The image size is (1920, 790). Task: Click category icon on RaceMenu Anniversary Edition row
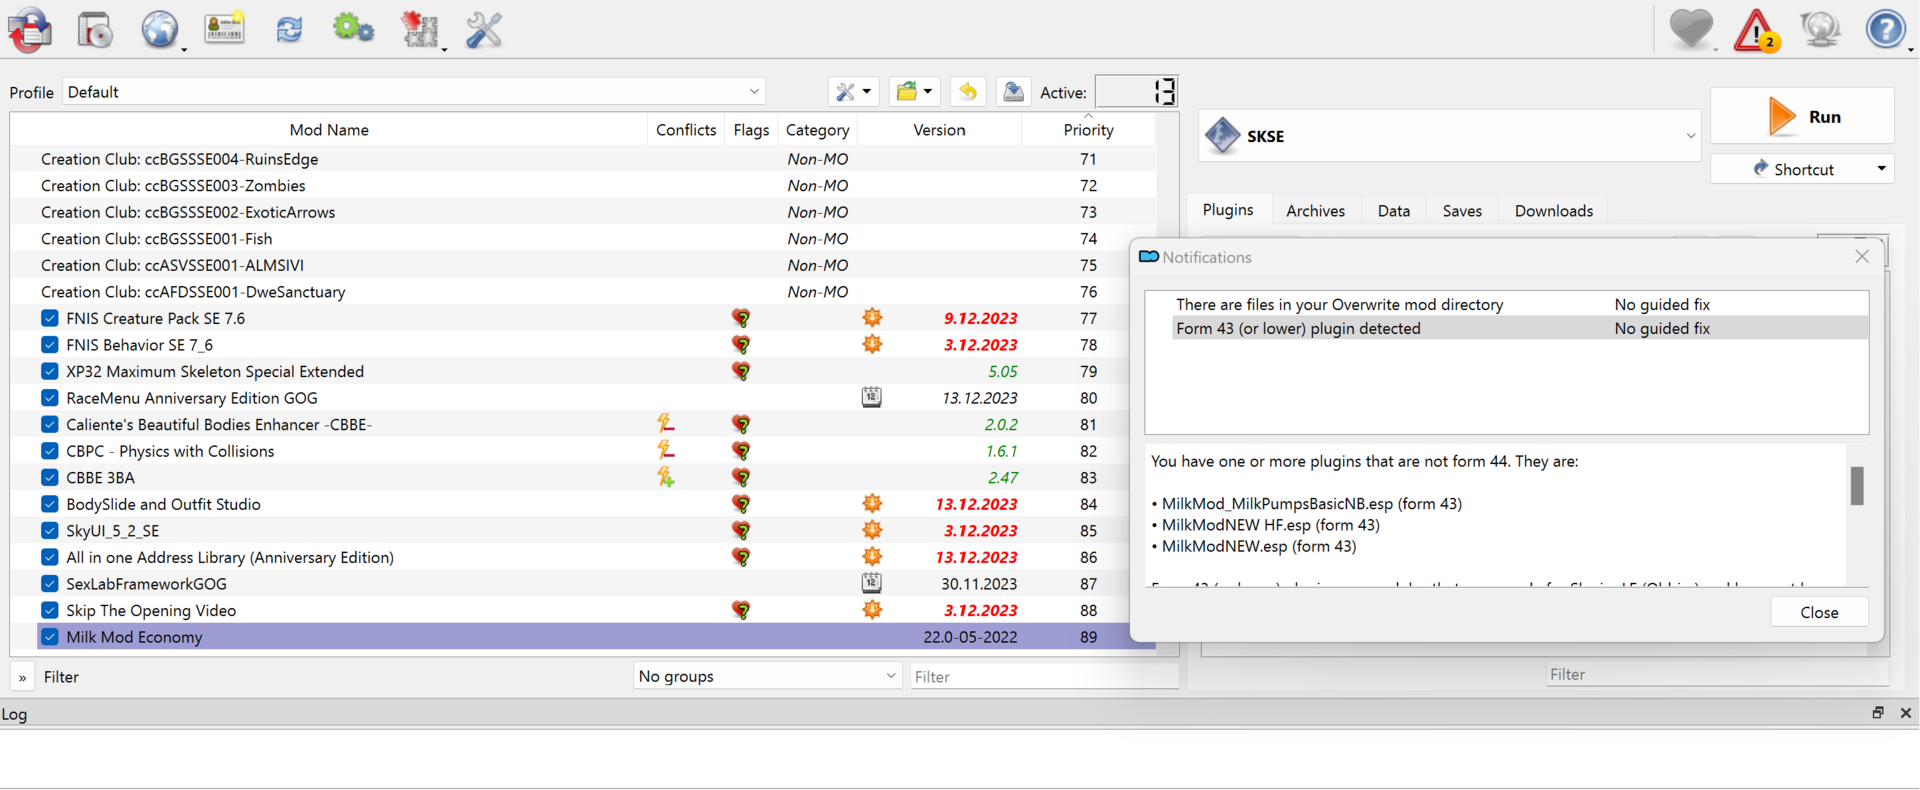pyautogui.click(x=872, y=397)
